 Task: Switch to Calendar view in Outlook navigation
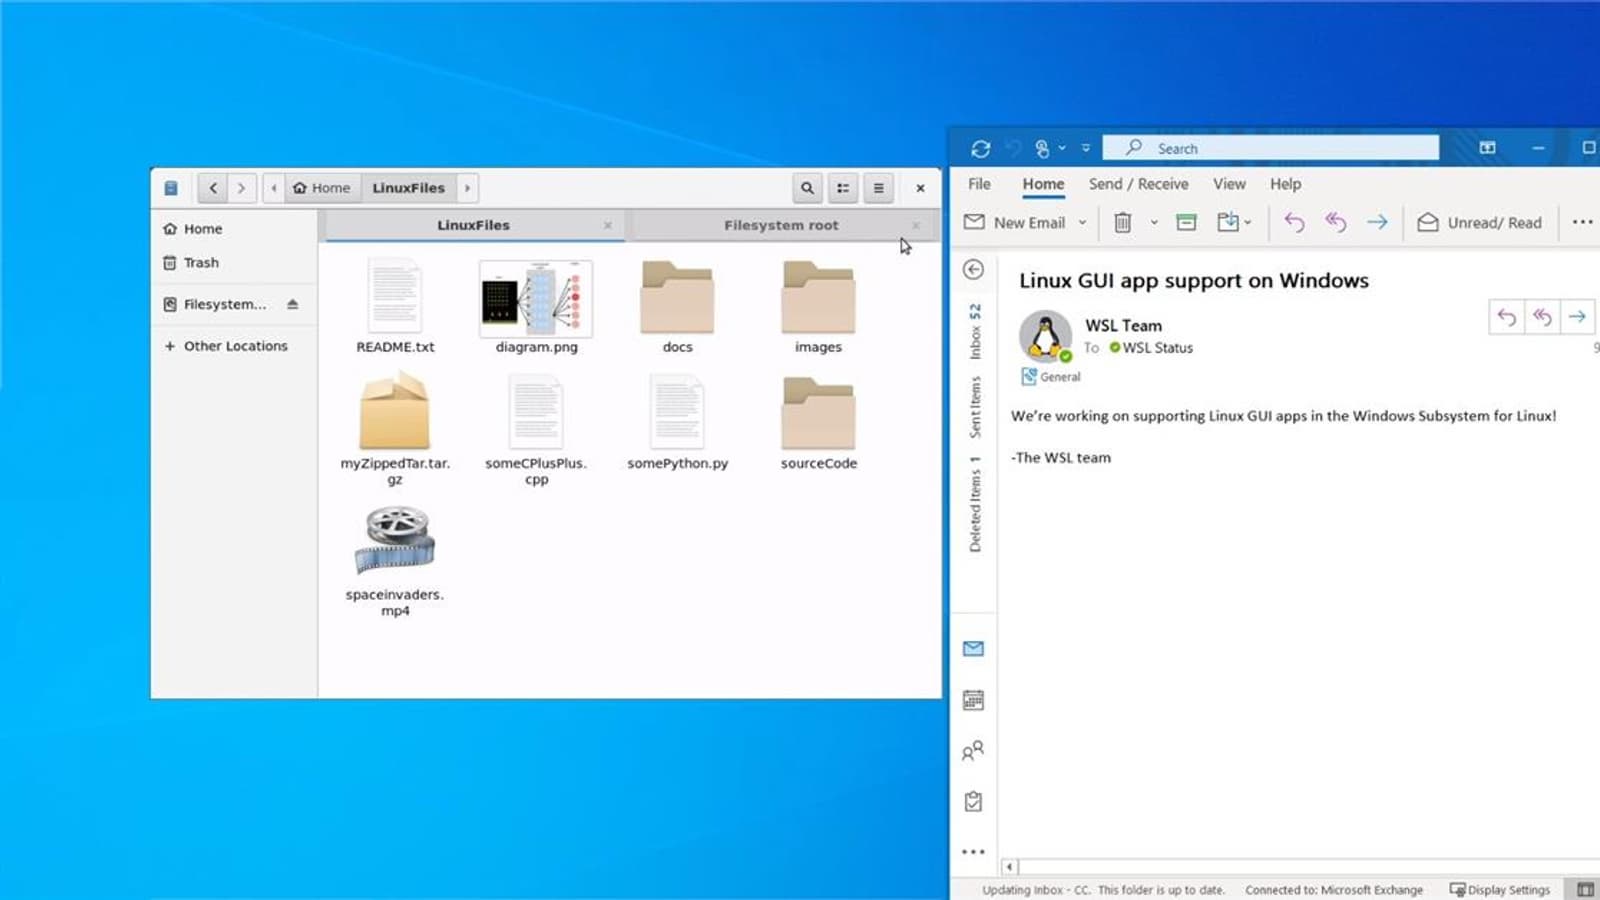tap(973, 700)
